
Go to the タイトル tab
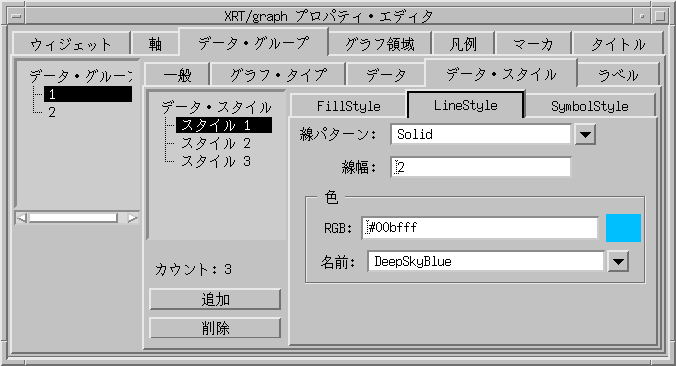pyautogui.click(x=617, y=44)
